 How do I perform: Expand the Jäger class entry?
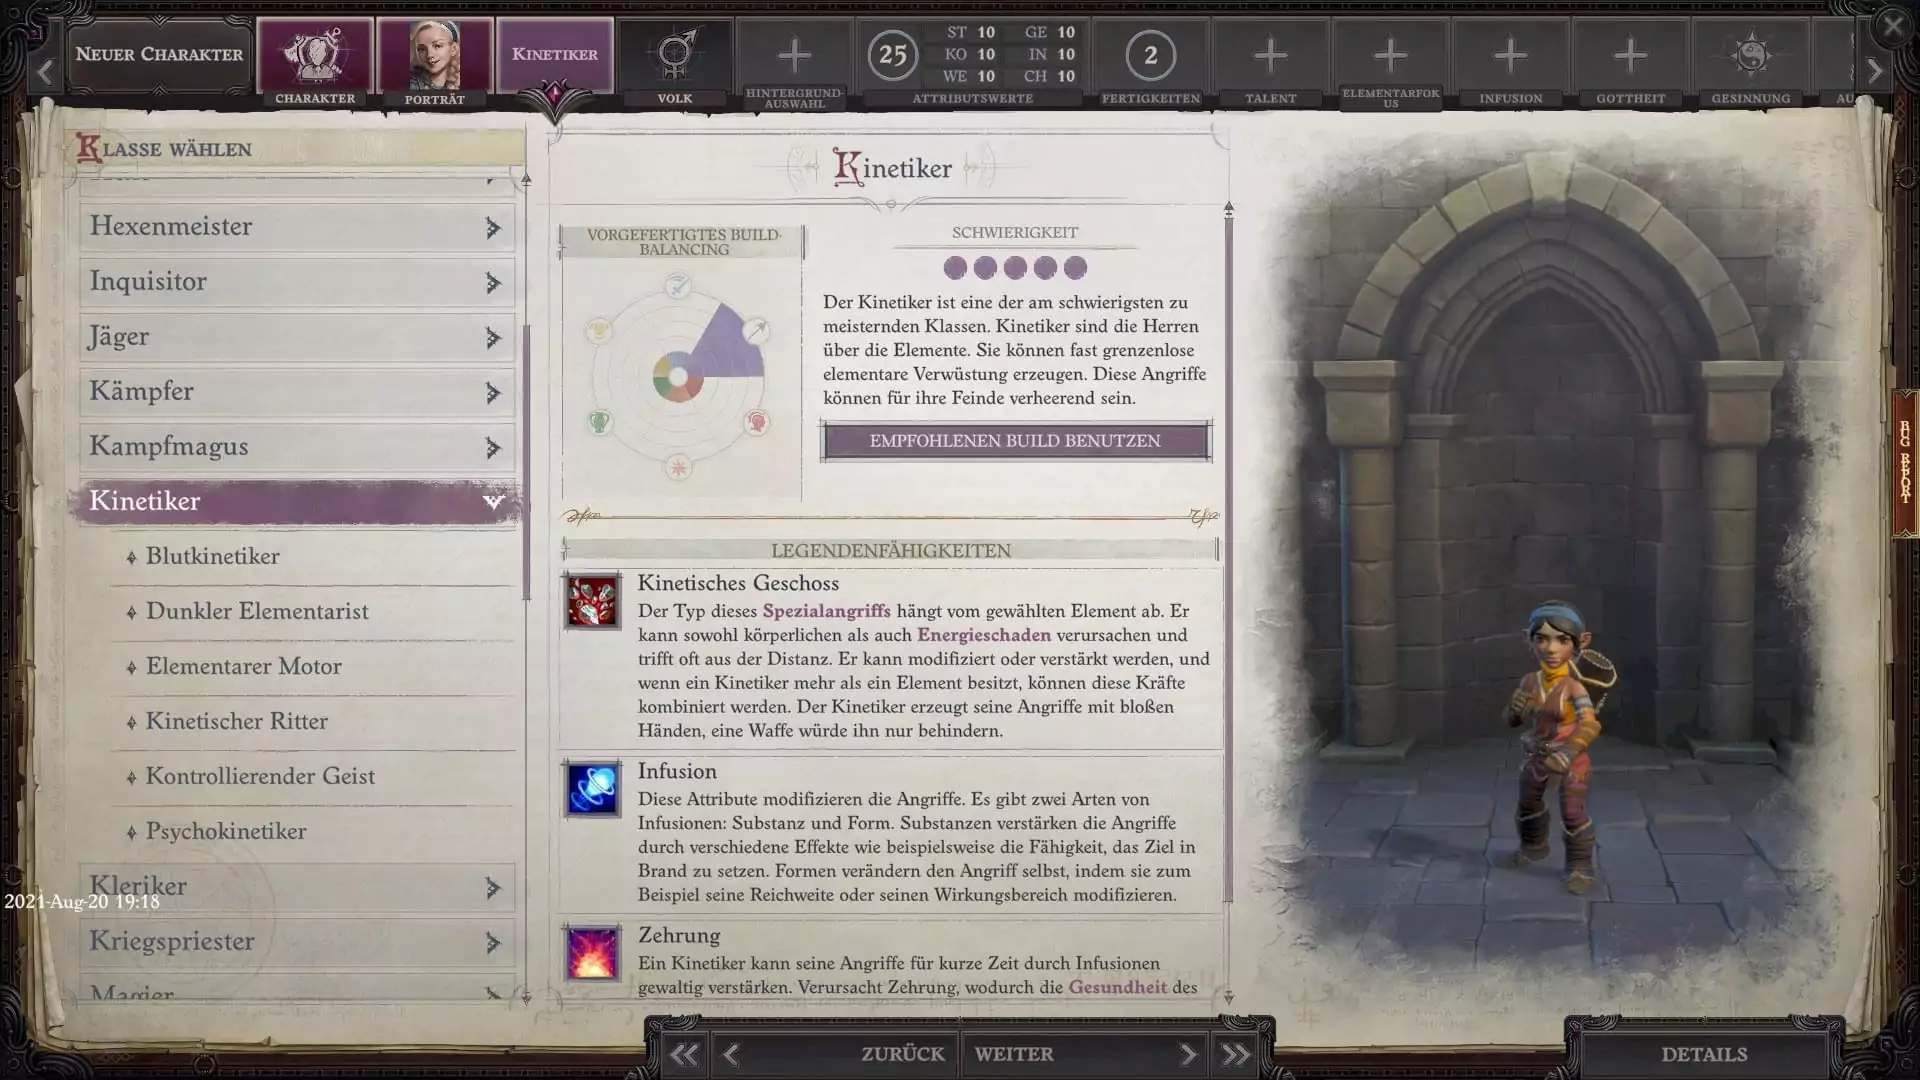(297, 337)
